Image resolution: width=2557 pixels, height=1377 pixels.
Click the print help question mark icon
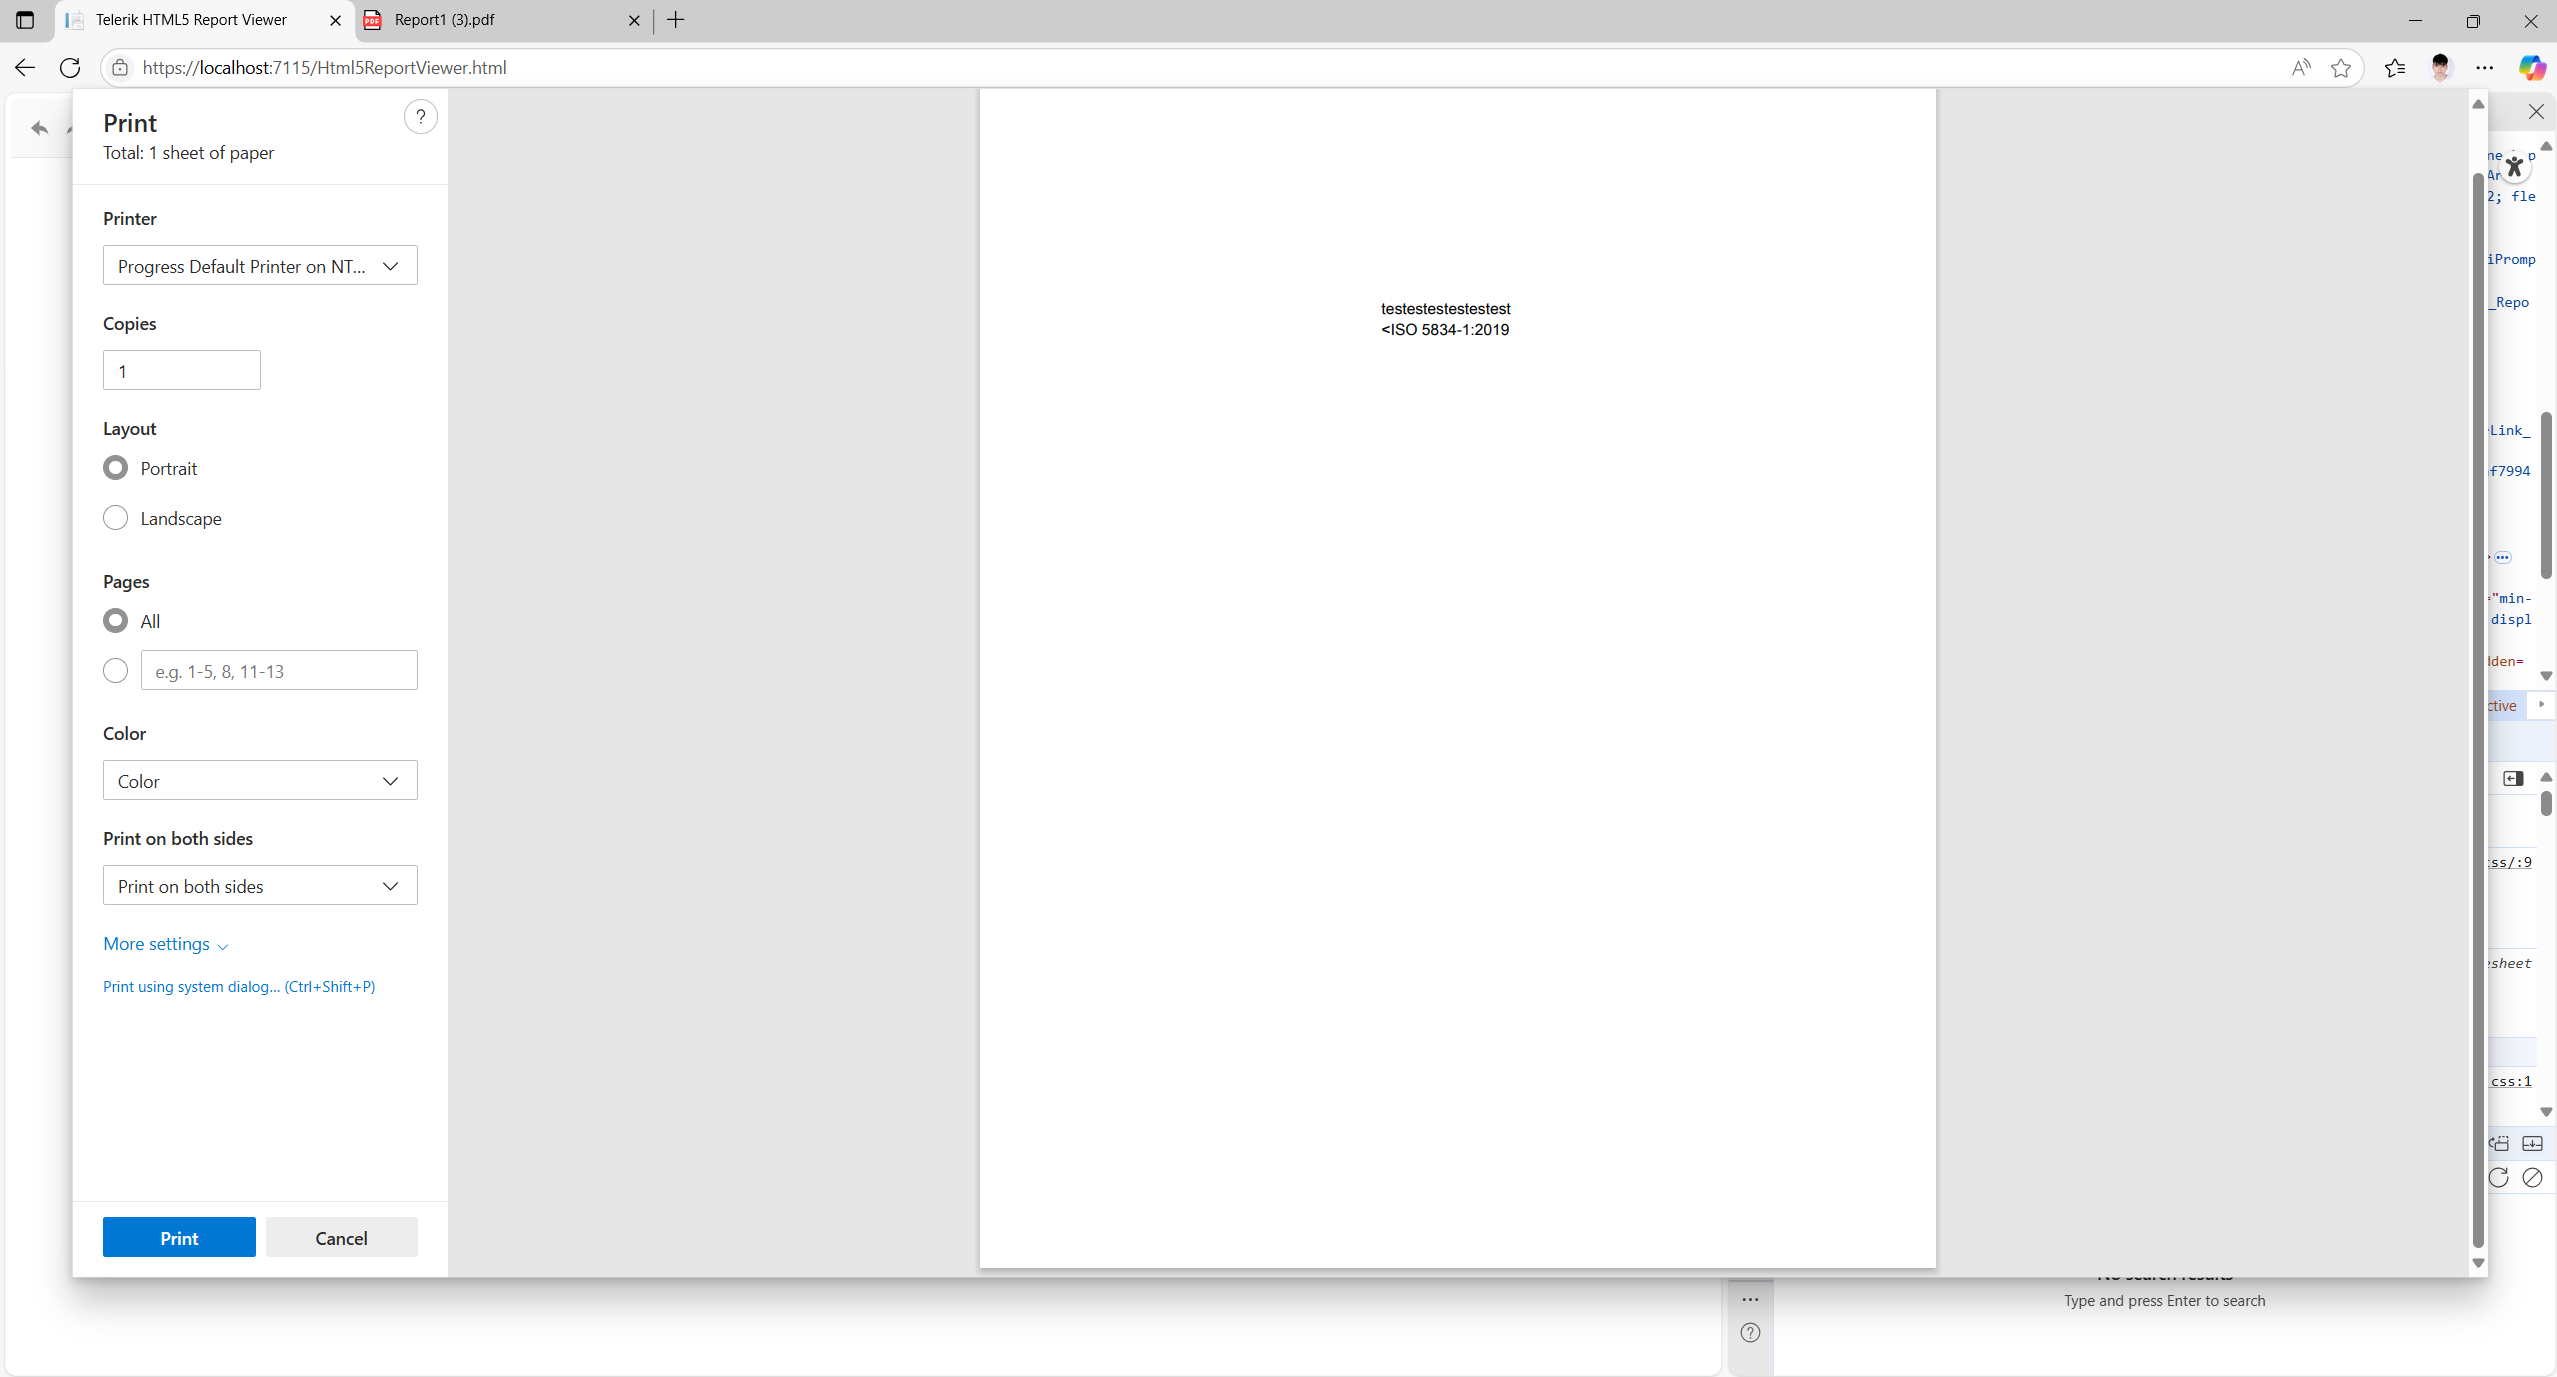(x=420, y=117)
